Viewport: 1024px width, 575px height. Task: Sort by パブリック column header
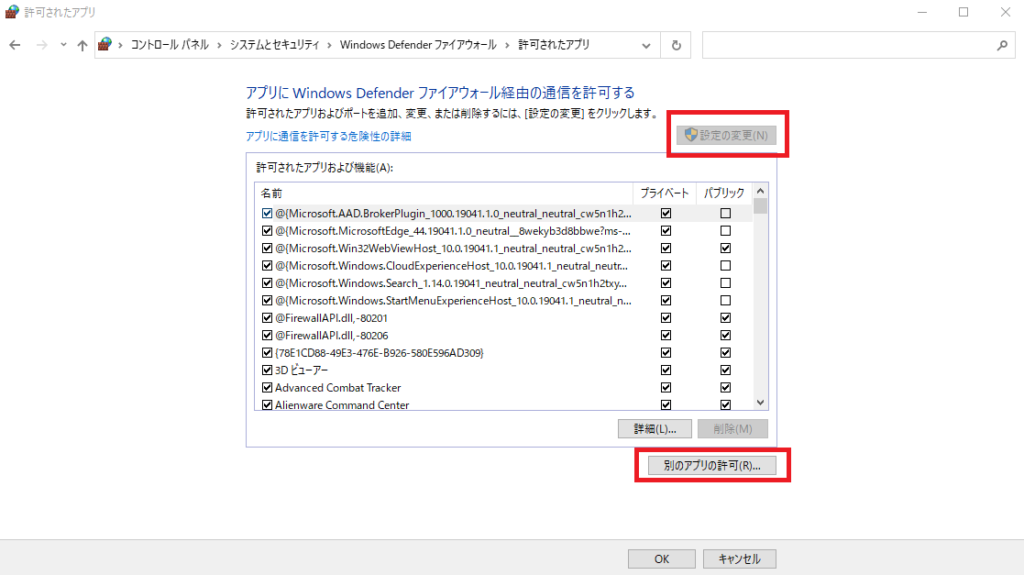click(724, 193)
